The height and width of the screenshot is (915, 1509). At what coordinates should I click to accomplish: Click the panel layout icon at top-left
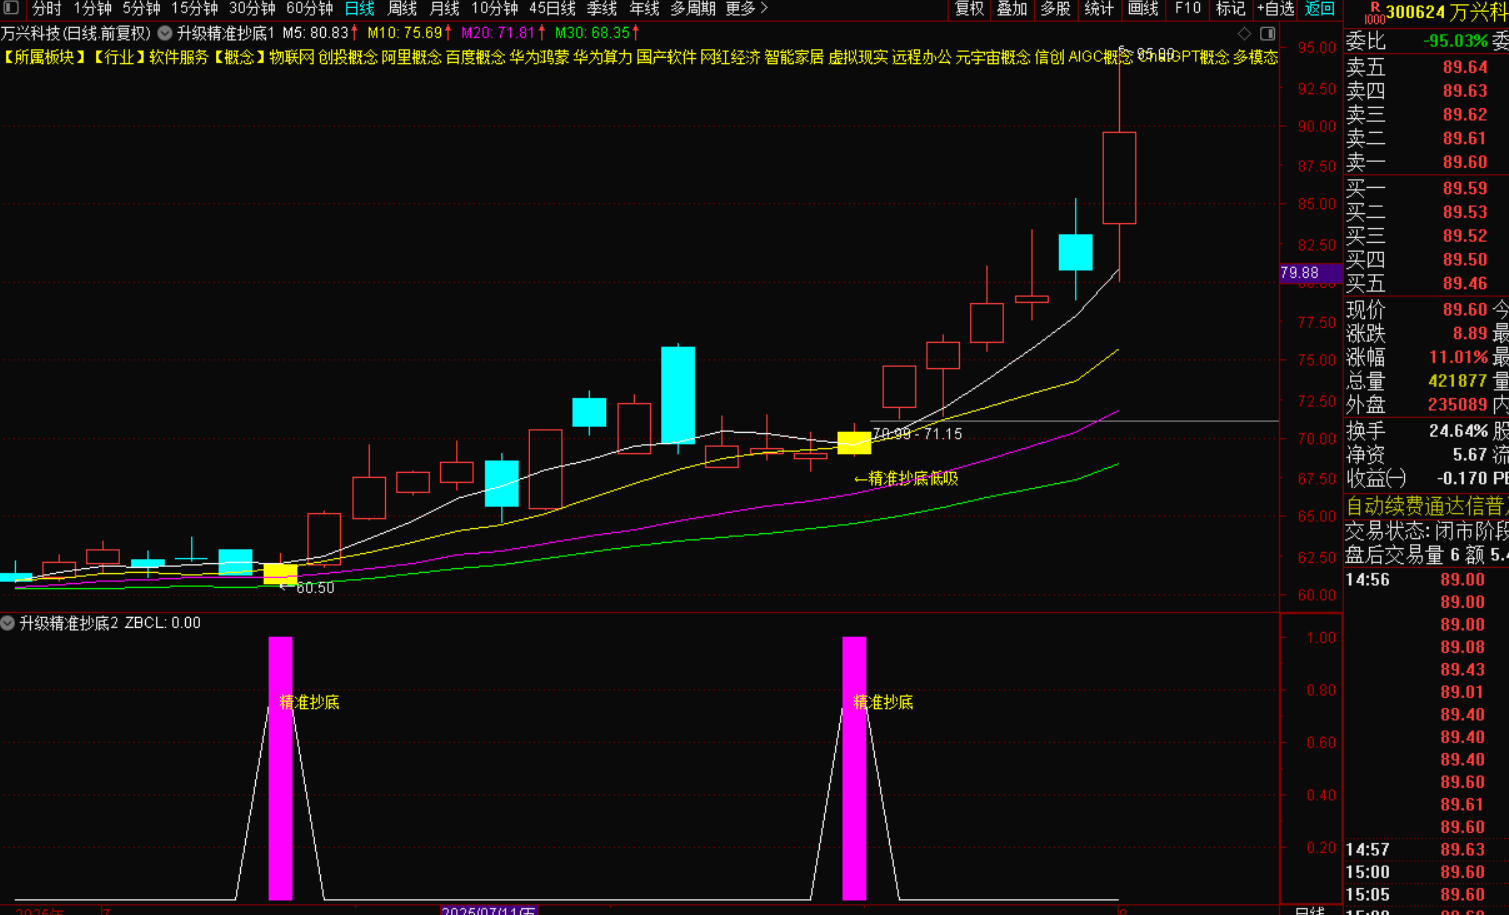click(x=11, y=8)
